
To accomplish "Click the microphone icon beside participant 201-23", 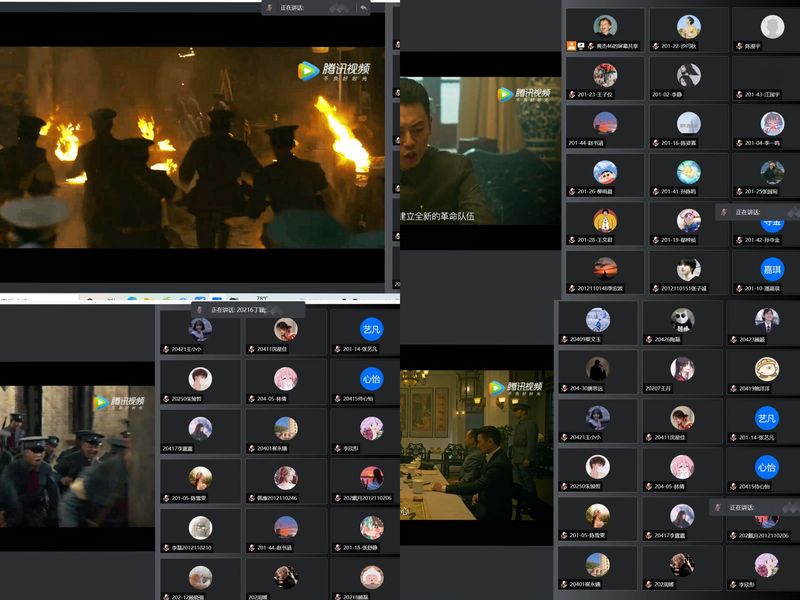I will [572, 94].
